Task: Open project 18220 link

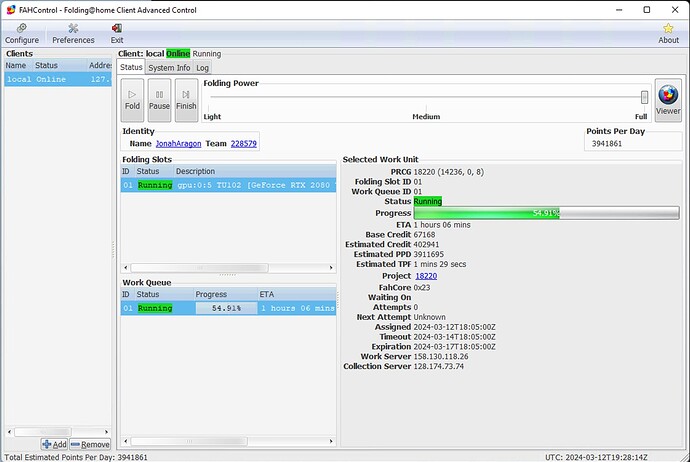Action: pos(426,276)
